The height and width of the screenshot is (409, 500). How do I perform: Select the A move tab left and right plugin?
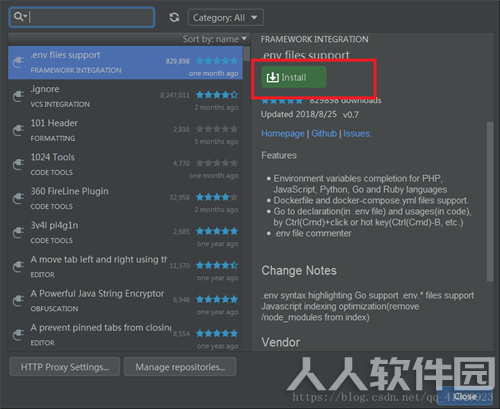125,267
